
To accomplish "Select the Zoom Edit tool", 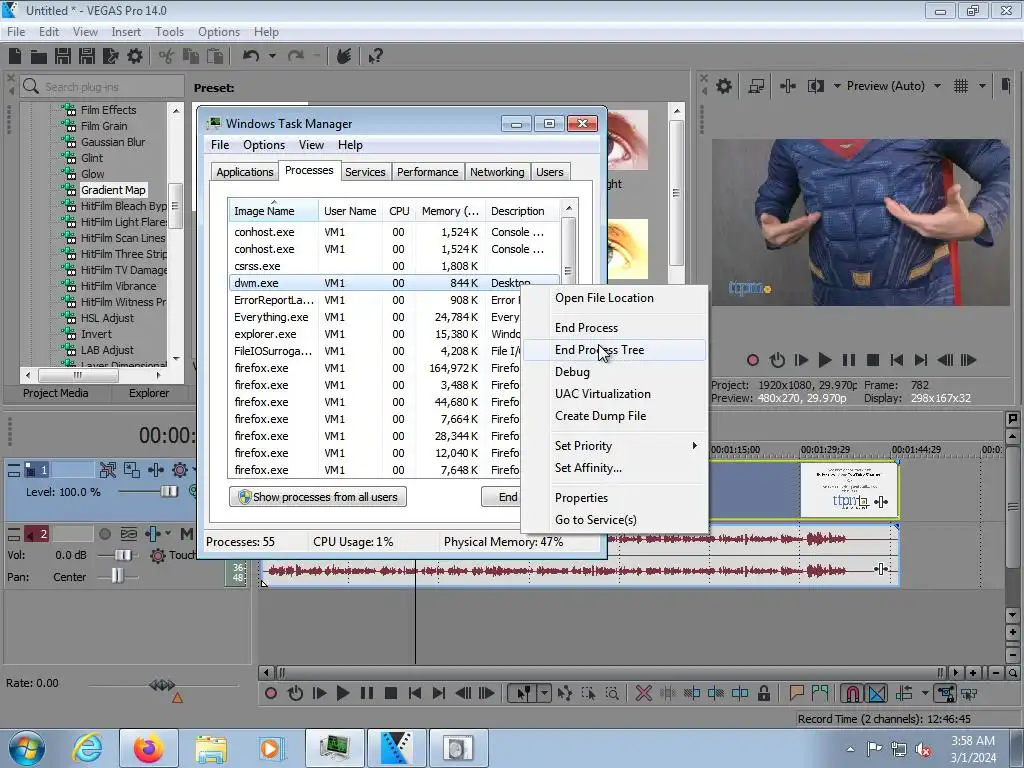I will (x=612, y=693).
